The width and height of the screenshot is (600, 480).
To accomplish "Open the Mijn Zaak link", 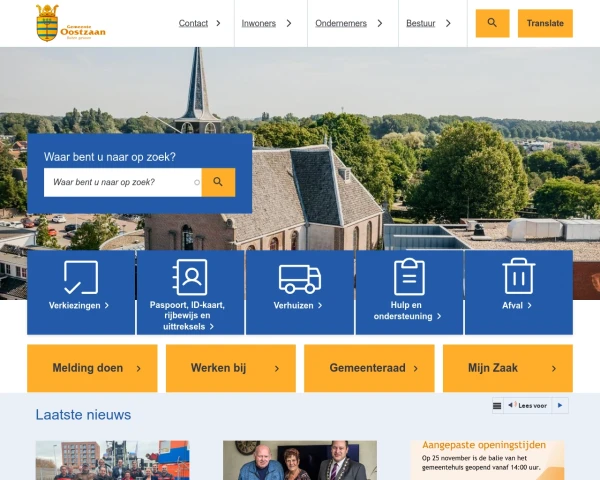I will point(508,368).
